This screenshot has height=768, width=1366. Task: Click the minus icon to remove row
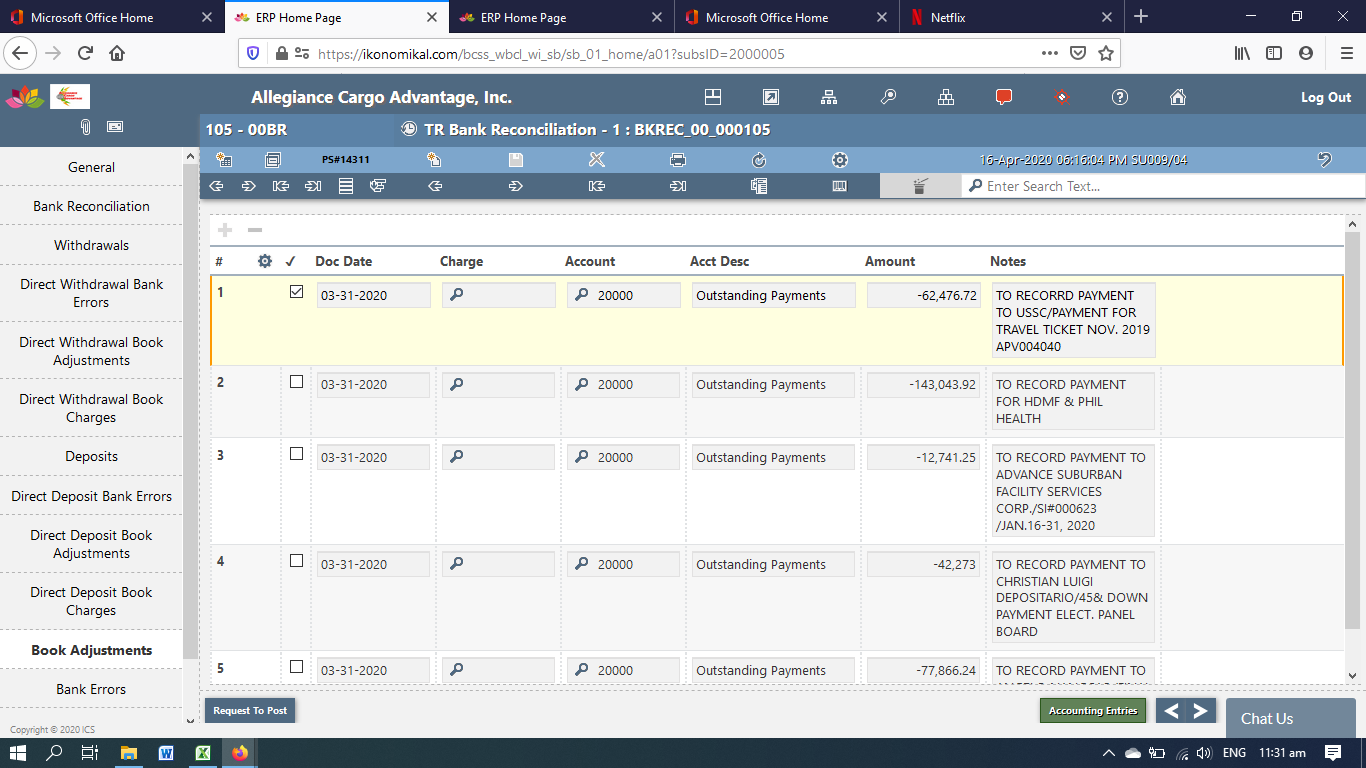(255, 230)
